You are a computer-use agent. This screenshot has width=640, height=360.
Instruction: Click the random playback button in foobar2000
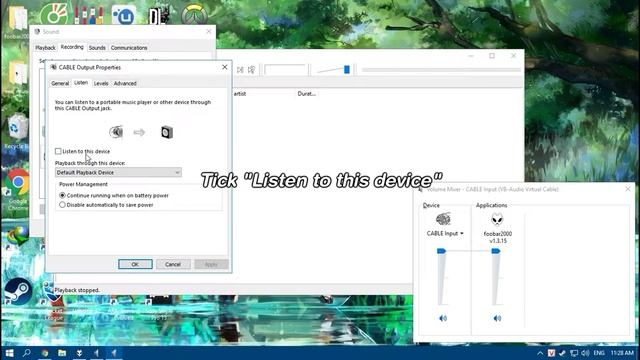252,70
